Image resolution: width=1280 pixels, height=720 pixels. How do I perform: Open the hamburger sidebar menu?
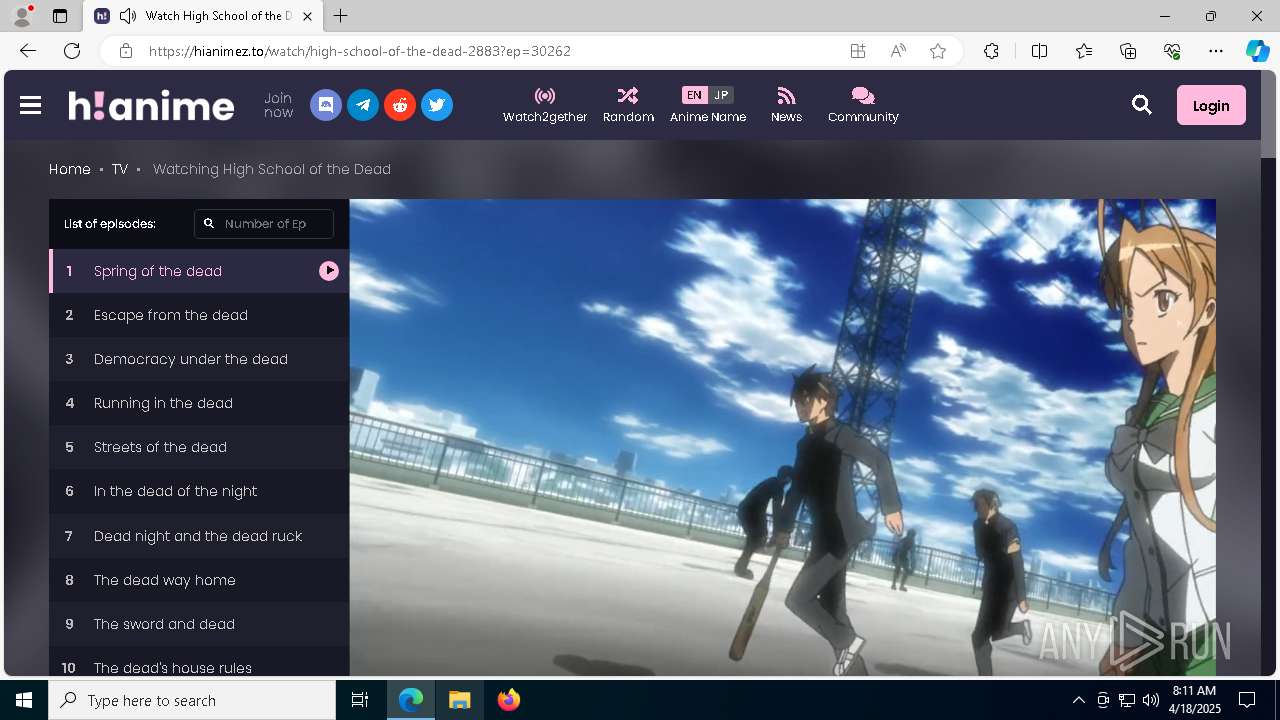31,105
